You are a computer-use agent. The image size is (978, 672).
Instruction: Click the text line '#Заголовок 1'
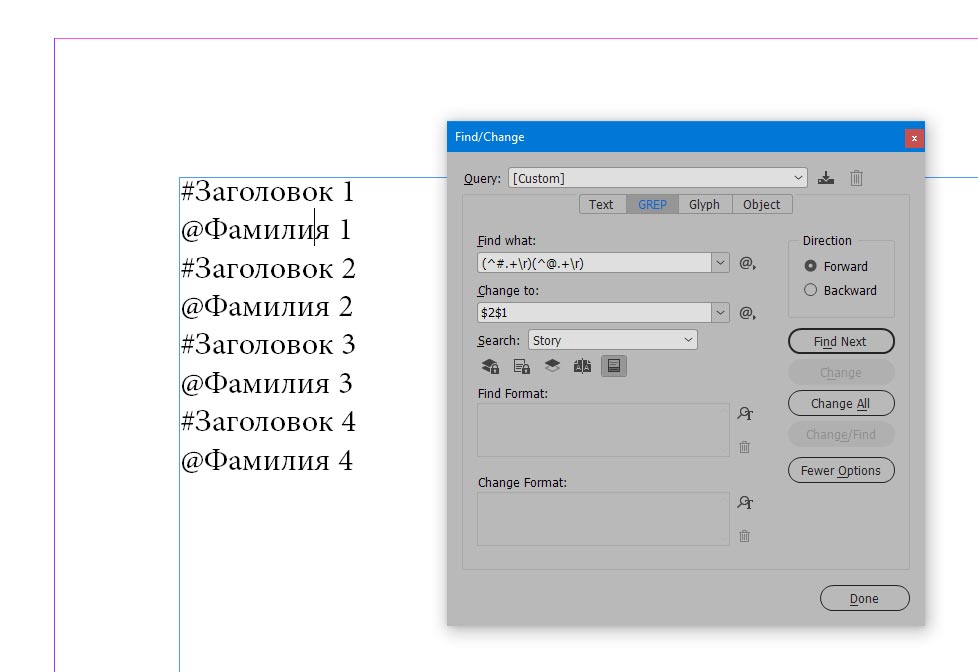pos(268,192)
